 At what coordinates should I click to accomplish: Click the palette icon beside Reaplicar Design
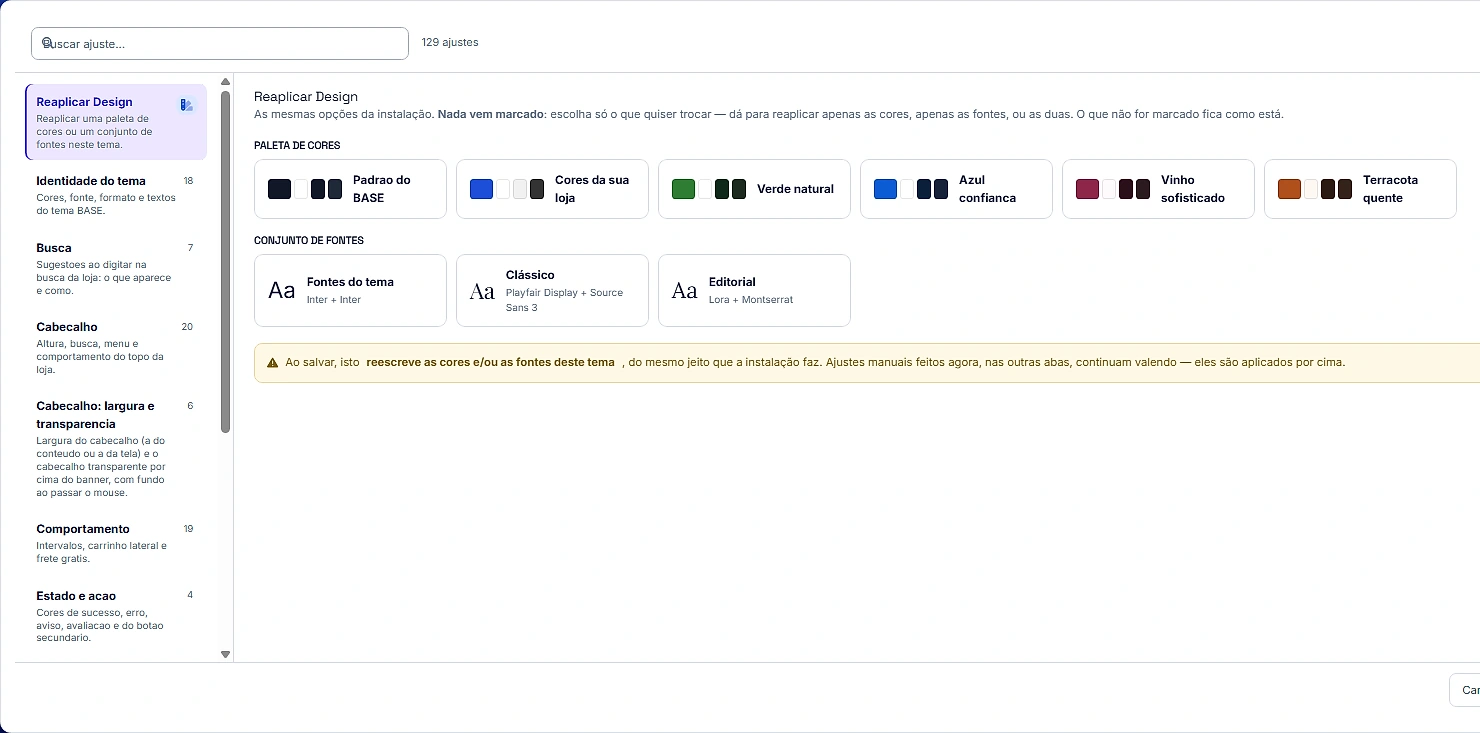tap(187, 105)
